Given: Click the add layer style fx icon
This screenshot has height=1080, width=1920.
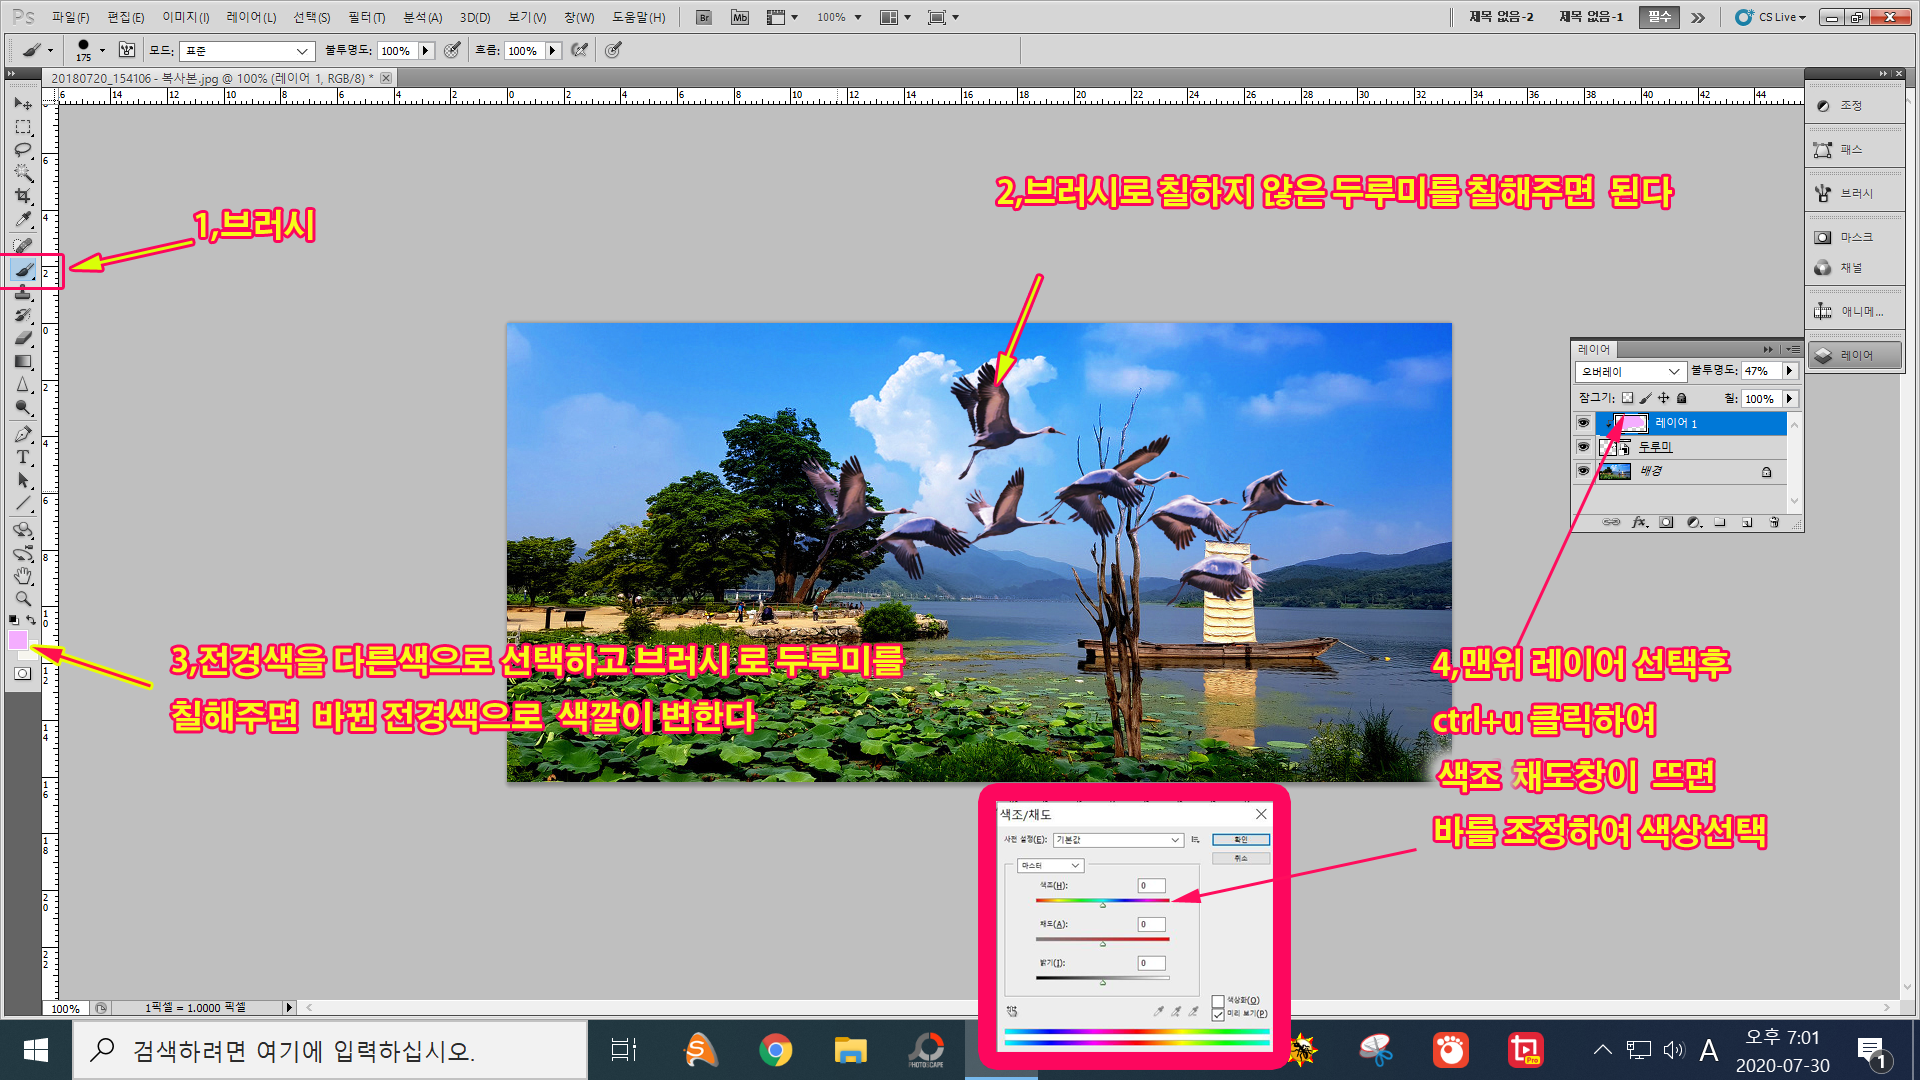Looking at the screenshot, I should coord(1639,522).
